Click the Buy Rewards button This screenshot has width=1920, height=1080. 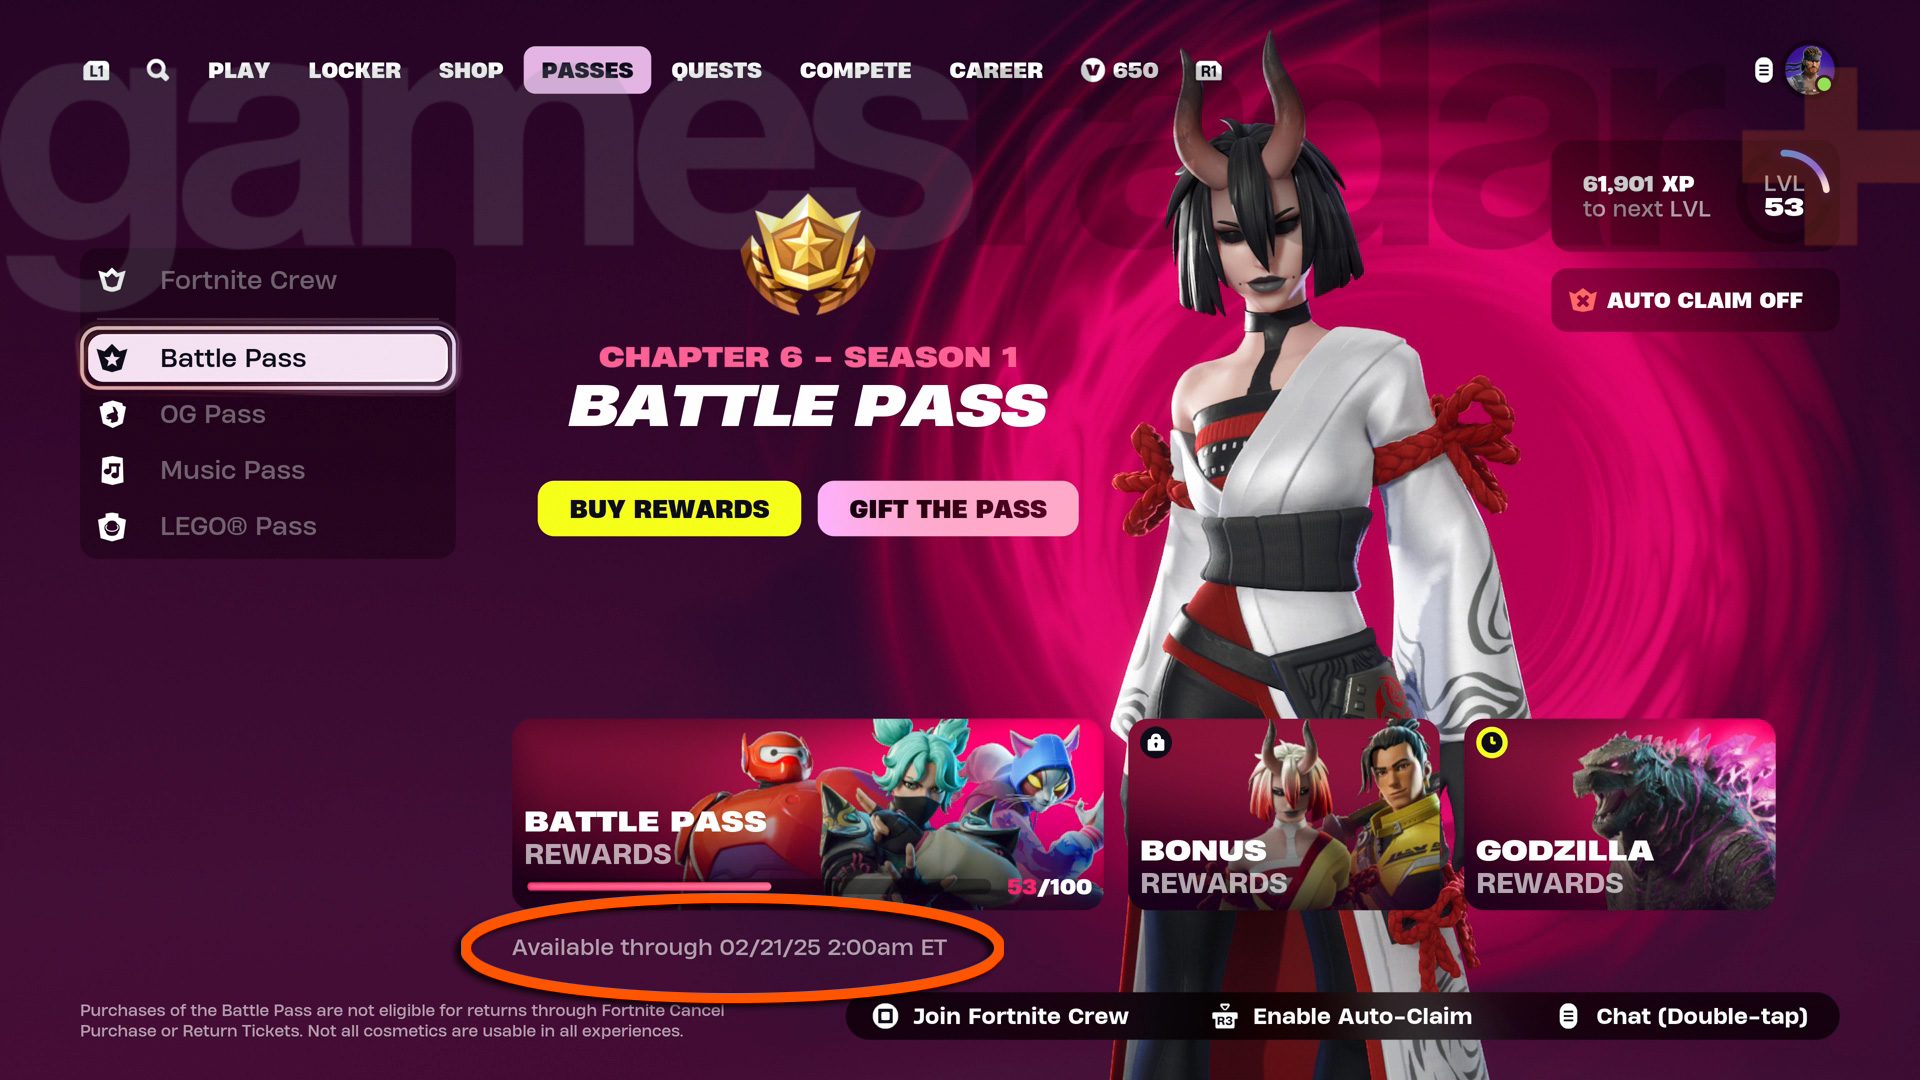click(x=669, y=509)
